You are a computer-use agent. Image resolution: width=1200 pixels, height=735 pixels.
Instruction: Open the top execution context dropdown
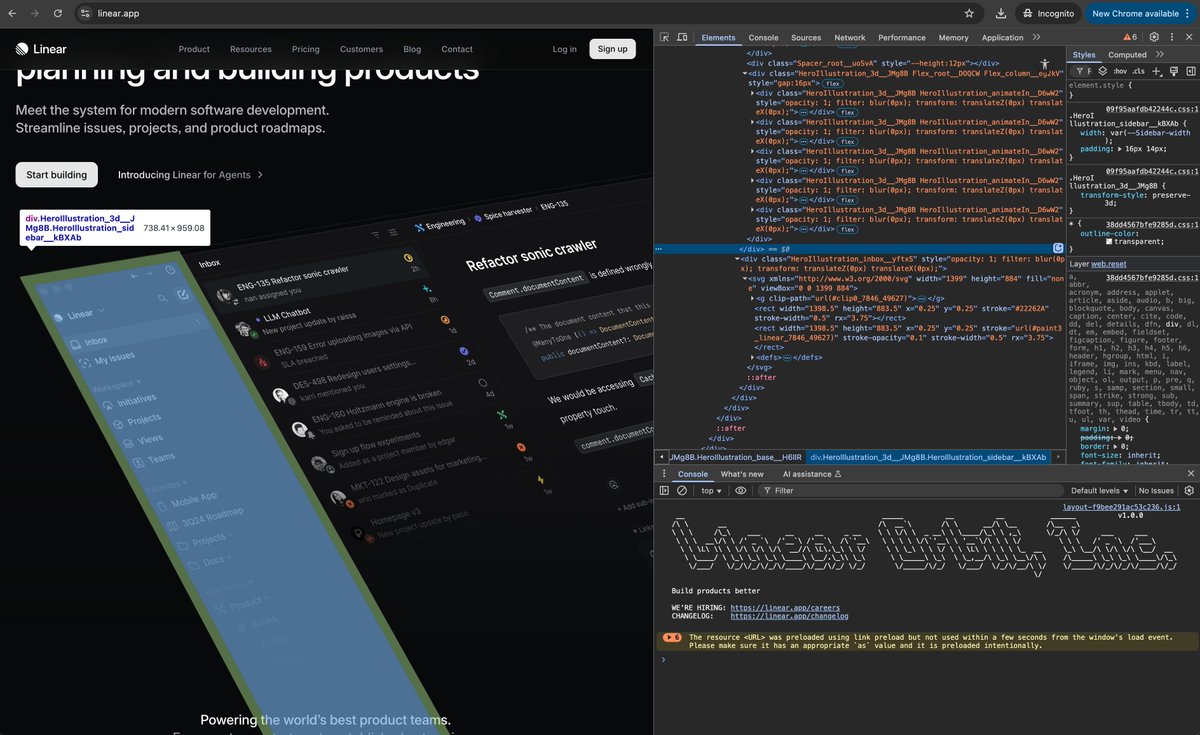pyautogui.click(x=712, y=491)
